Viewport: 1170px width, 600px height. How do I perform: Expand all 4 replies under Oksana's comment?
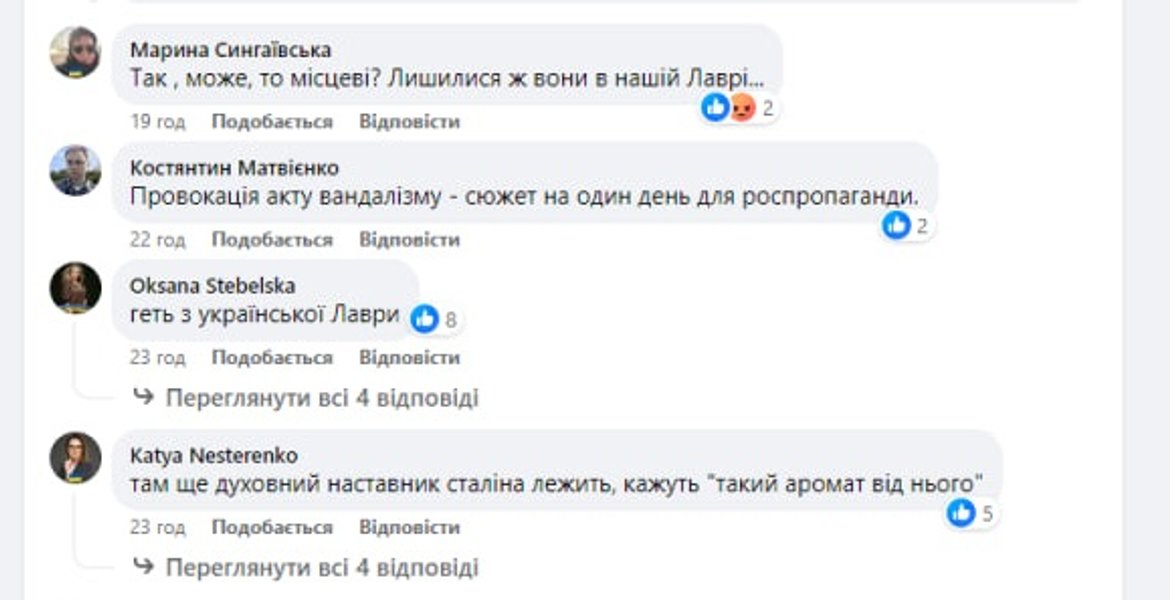click(321, 398)
